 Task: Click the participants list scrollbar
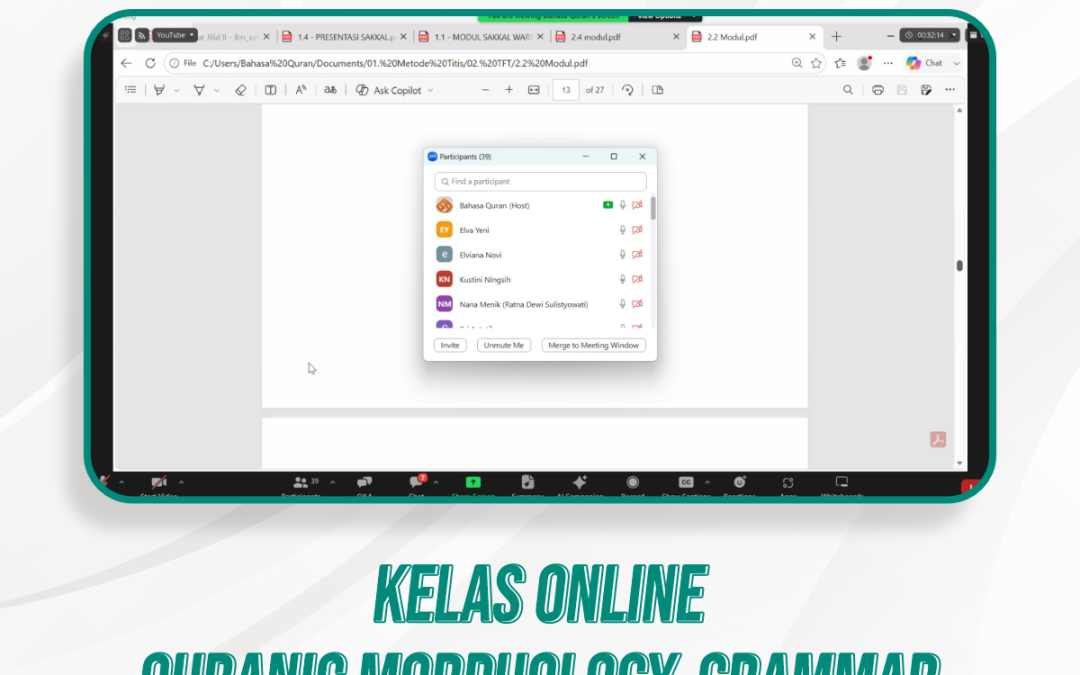[653, 208]
